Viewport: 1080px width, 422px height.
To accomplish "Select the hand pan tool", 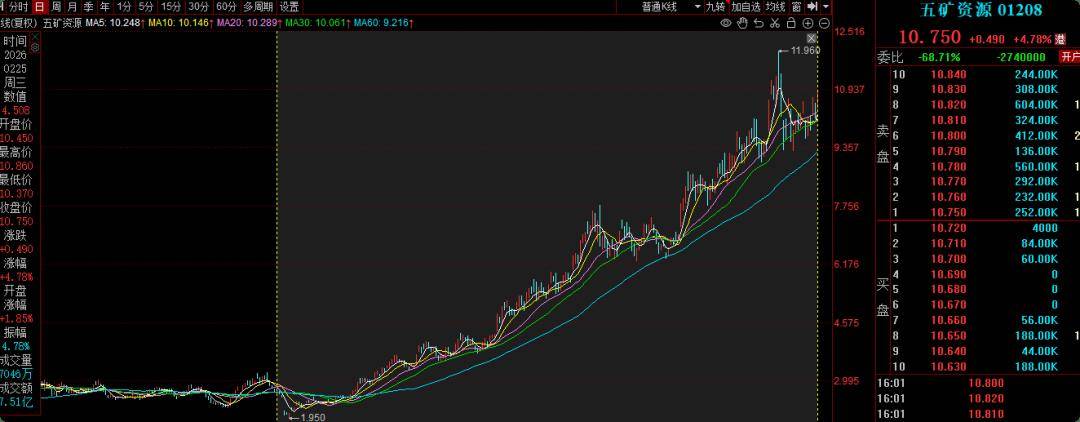I will (742, 23).
